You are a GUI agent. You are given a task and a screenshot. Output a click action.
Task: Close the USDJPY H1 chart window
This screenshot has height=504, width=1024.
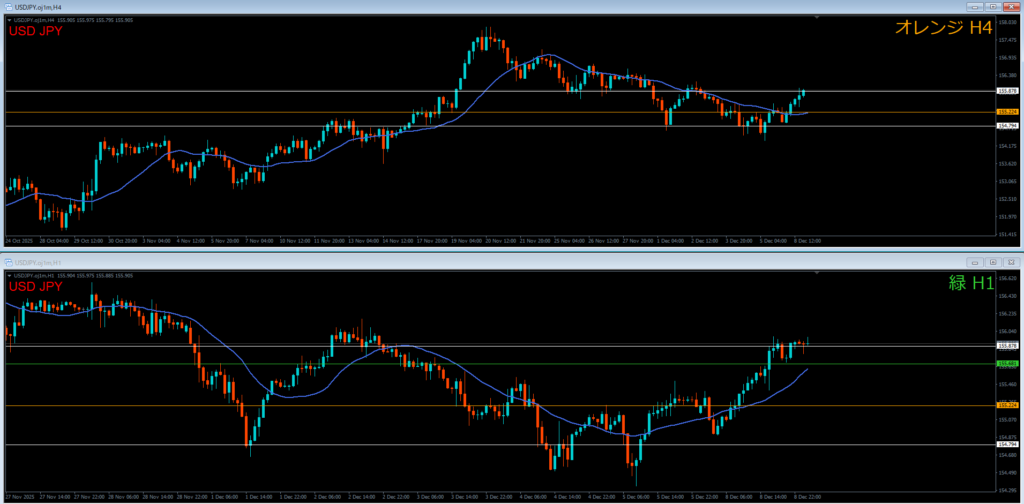(x=1012, y=261)
